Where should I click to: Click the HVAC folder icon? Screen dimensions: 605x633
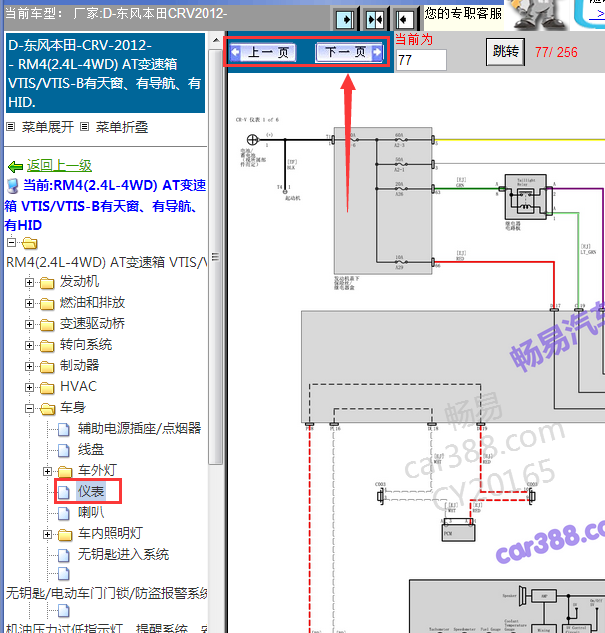click(x=47, y=388)
